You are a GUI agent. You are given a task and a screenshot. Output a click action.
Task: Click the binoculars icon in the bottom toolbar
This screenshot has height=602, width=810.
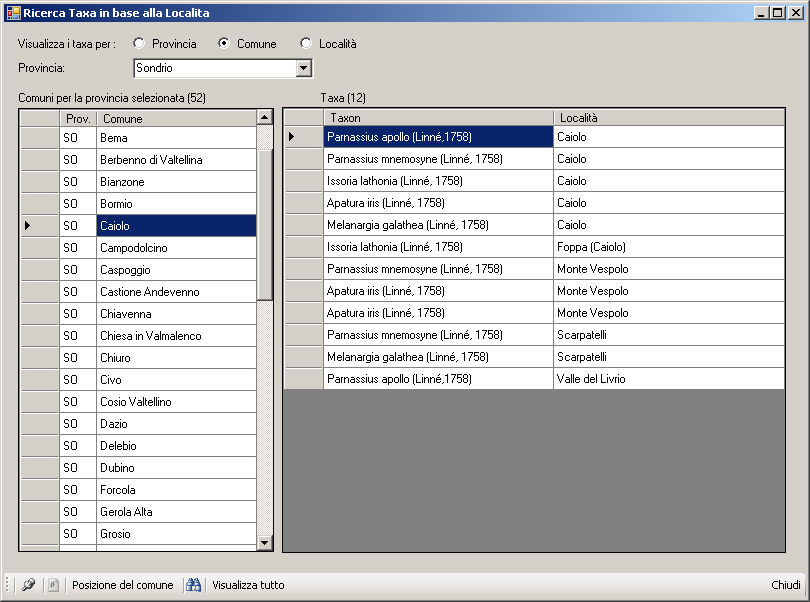(194, 585)
